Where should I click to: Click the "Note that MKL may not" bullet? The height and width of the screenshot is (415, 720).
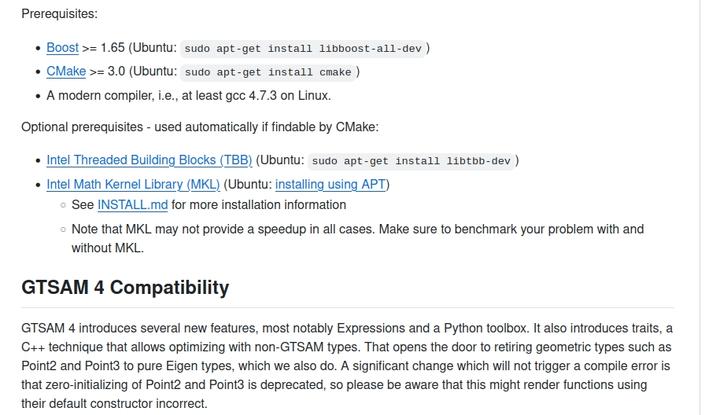pos(357,229)
